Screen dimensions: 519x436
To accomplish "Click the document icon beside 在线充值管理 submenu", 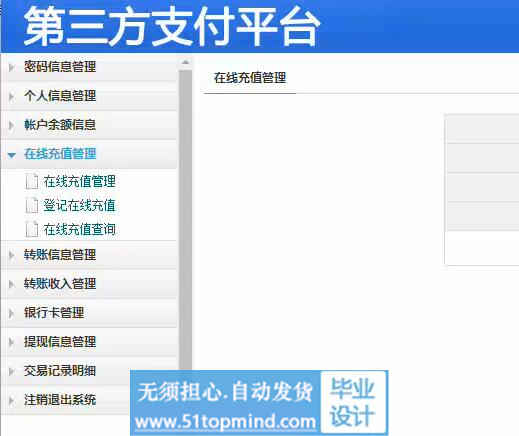I will coord(32,182).
